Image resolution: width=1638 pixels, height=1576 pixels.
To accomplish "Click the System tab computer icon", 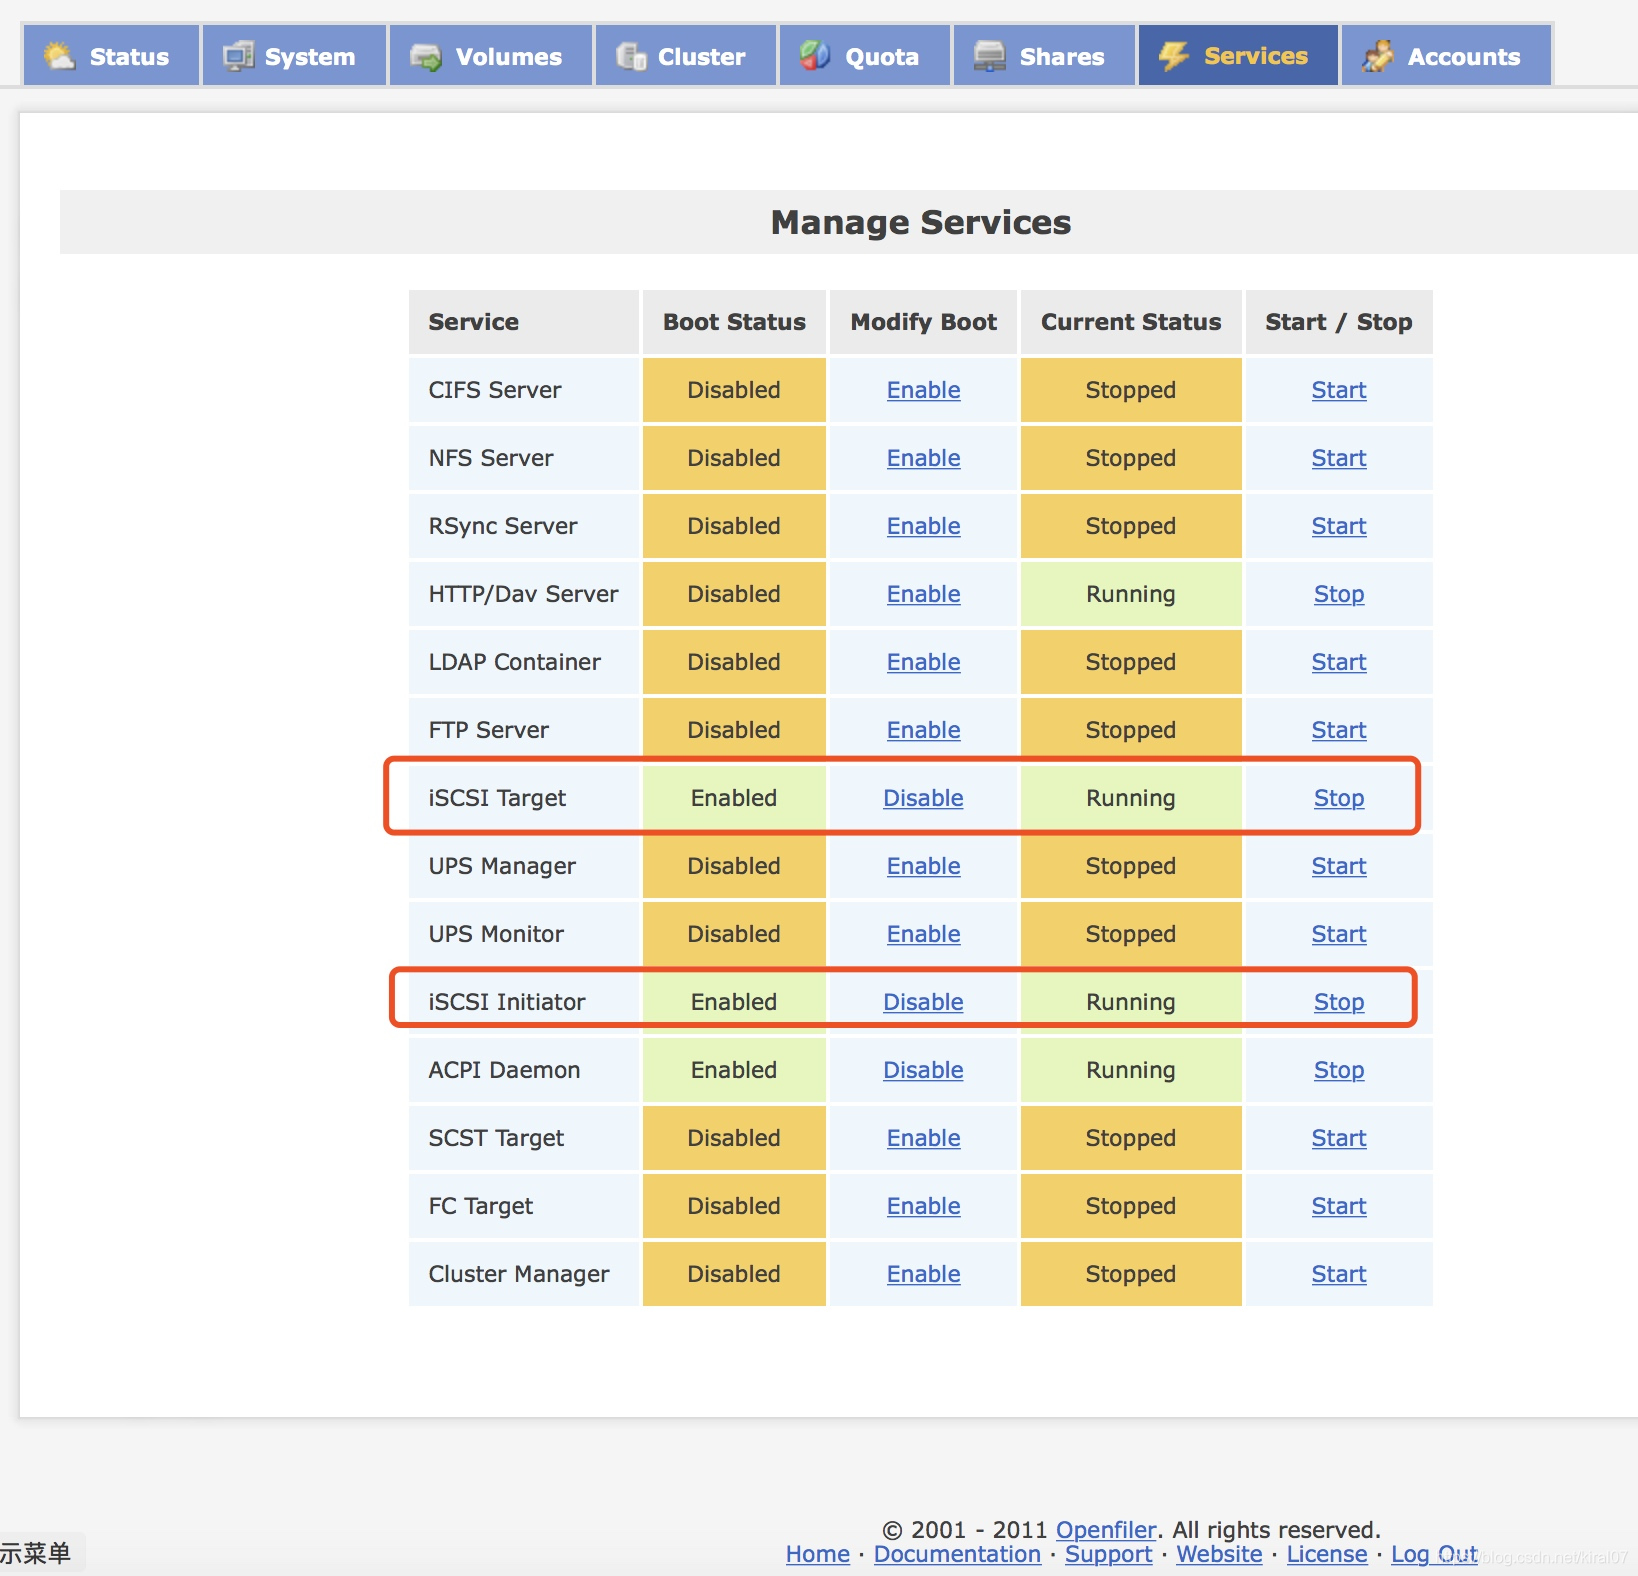I will (x=238, y=56).
